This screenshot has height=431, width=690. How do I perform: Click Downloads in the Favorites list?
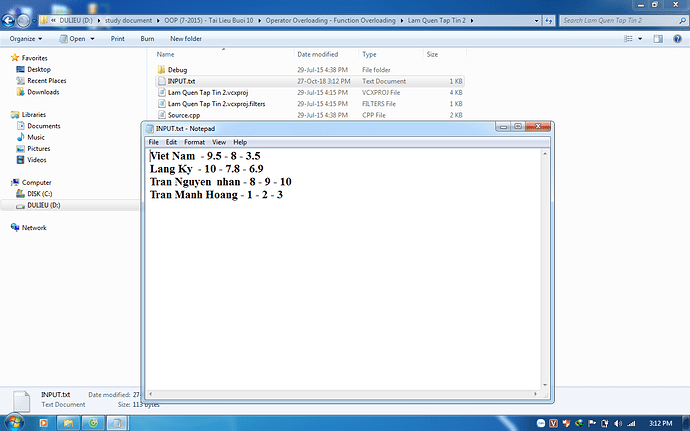click(x=43, y=92)
